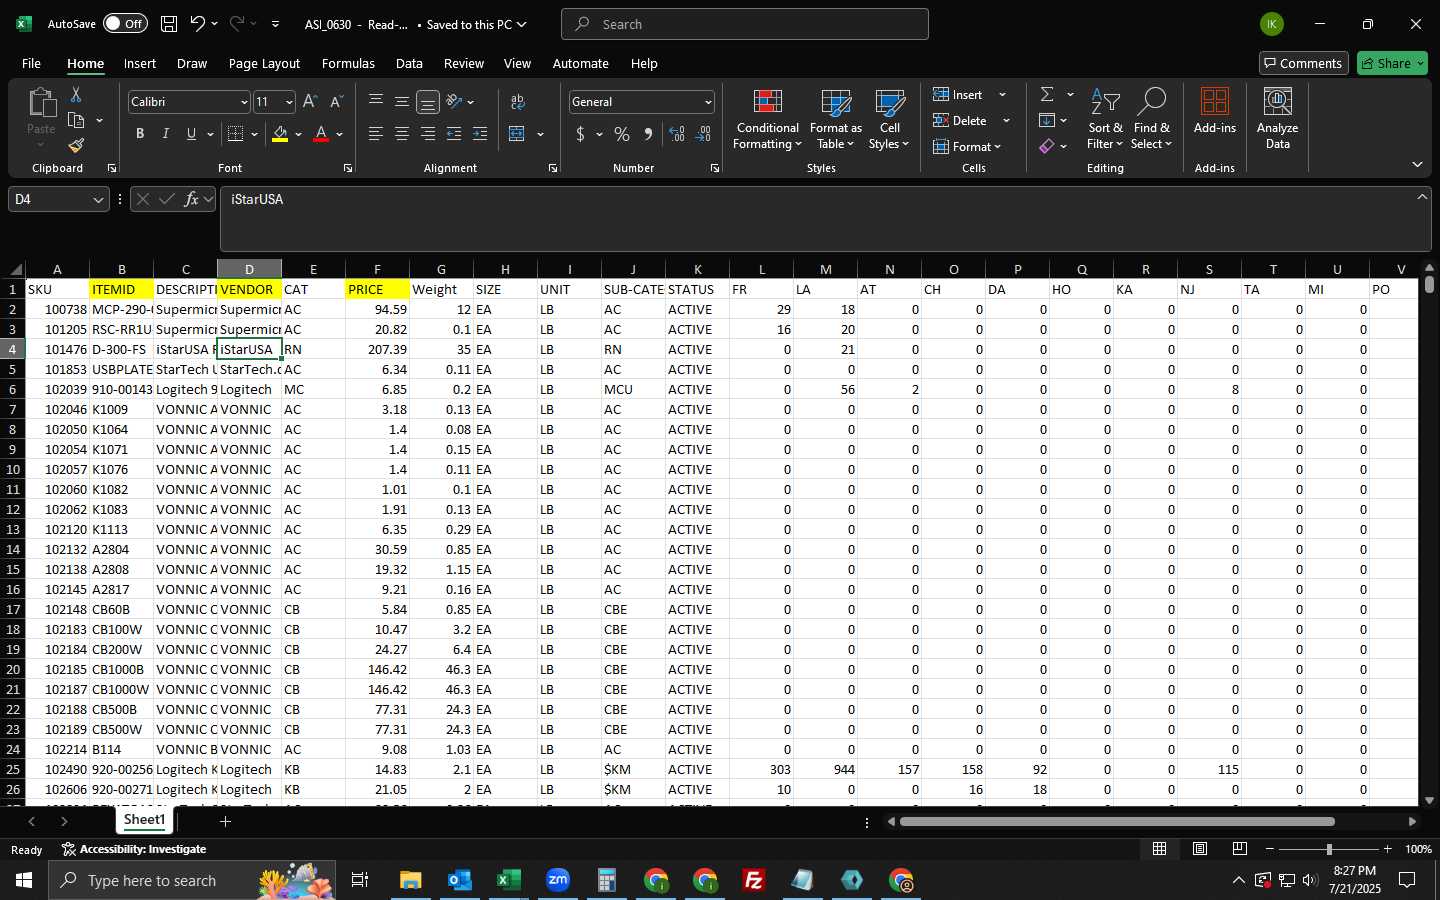This screenshot has width=1440, height=900.
Task: Click the Insert cells button
Action: click(958, 94)
